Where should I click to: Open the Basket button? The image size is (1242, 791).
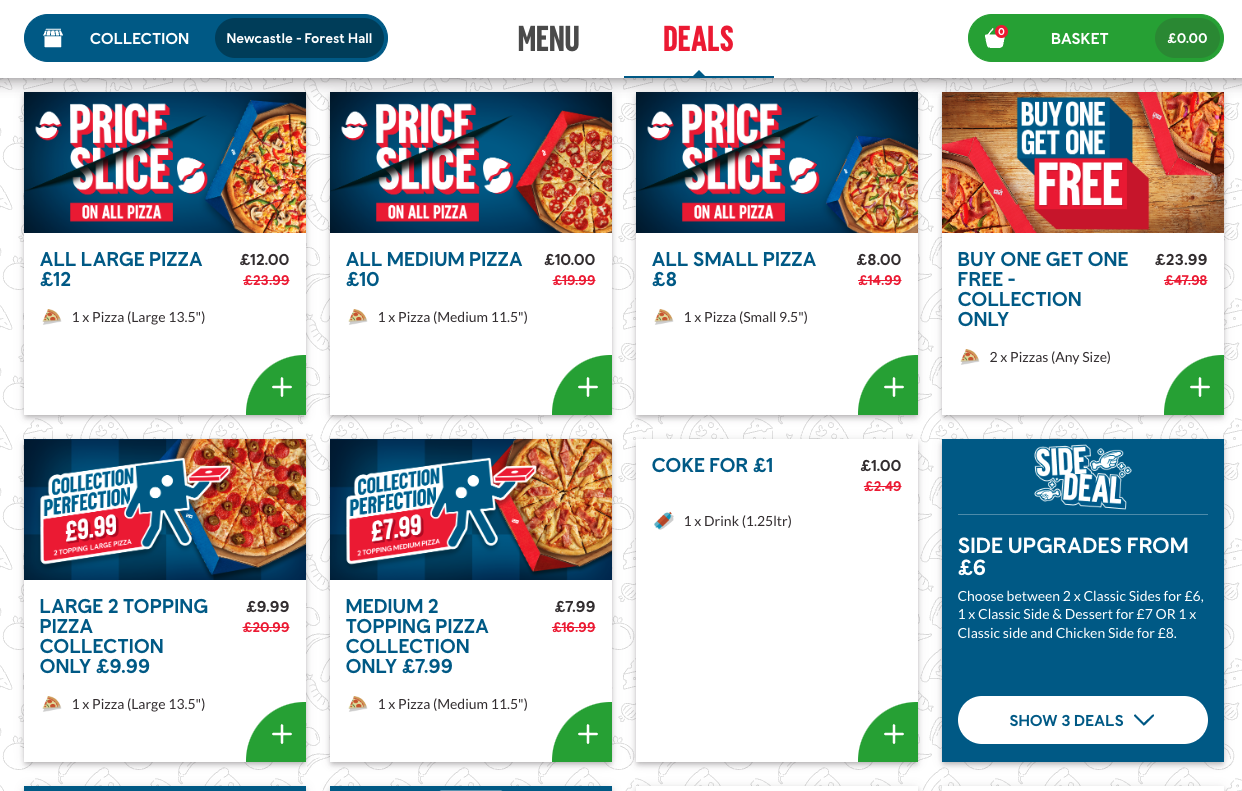[1079, 38]
